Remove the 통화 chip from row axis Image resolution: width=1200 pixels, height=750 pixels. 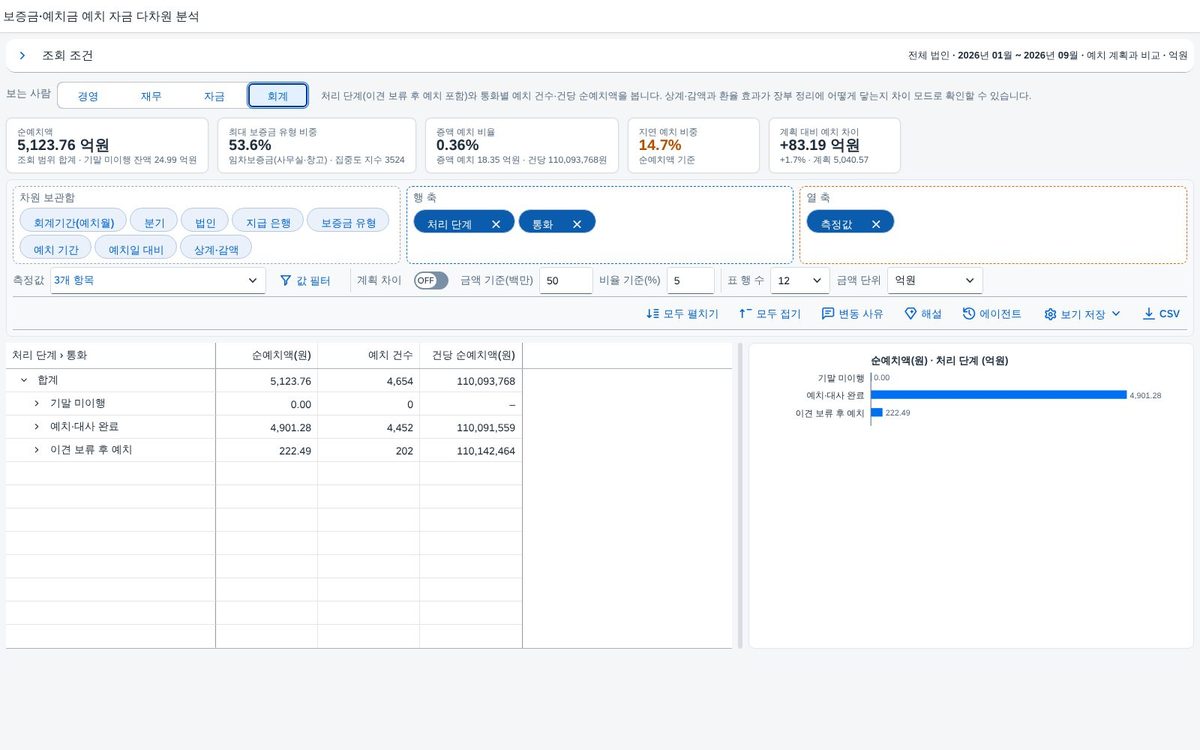click(x=577, y=225)
